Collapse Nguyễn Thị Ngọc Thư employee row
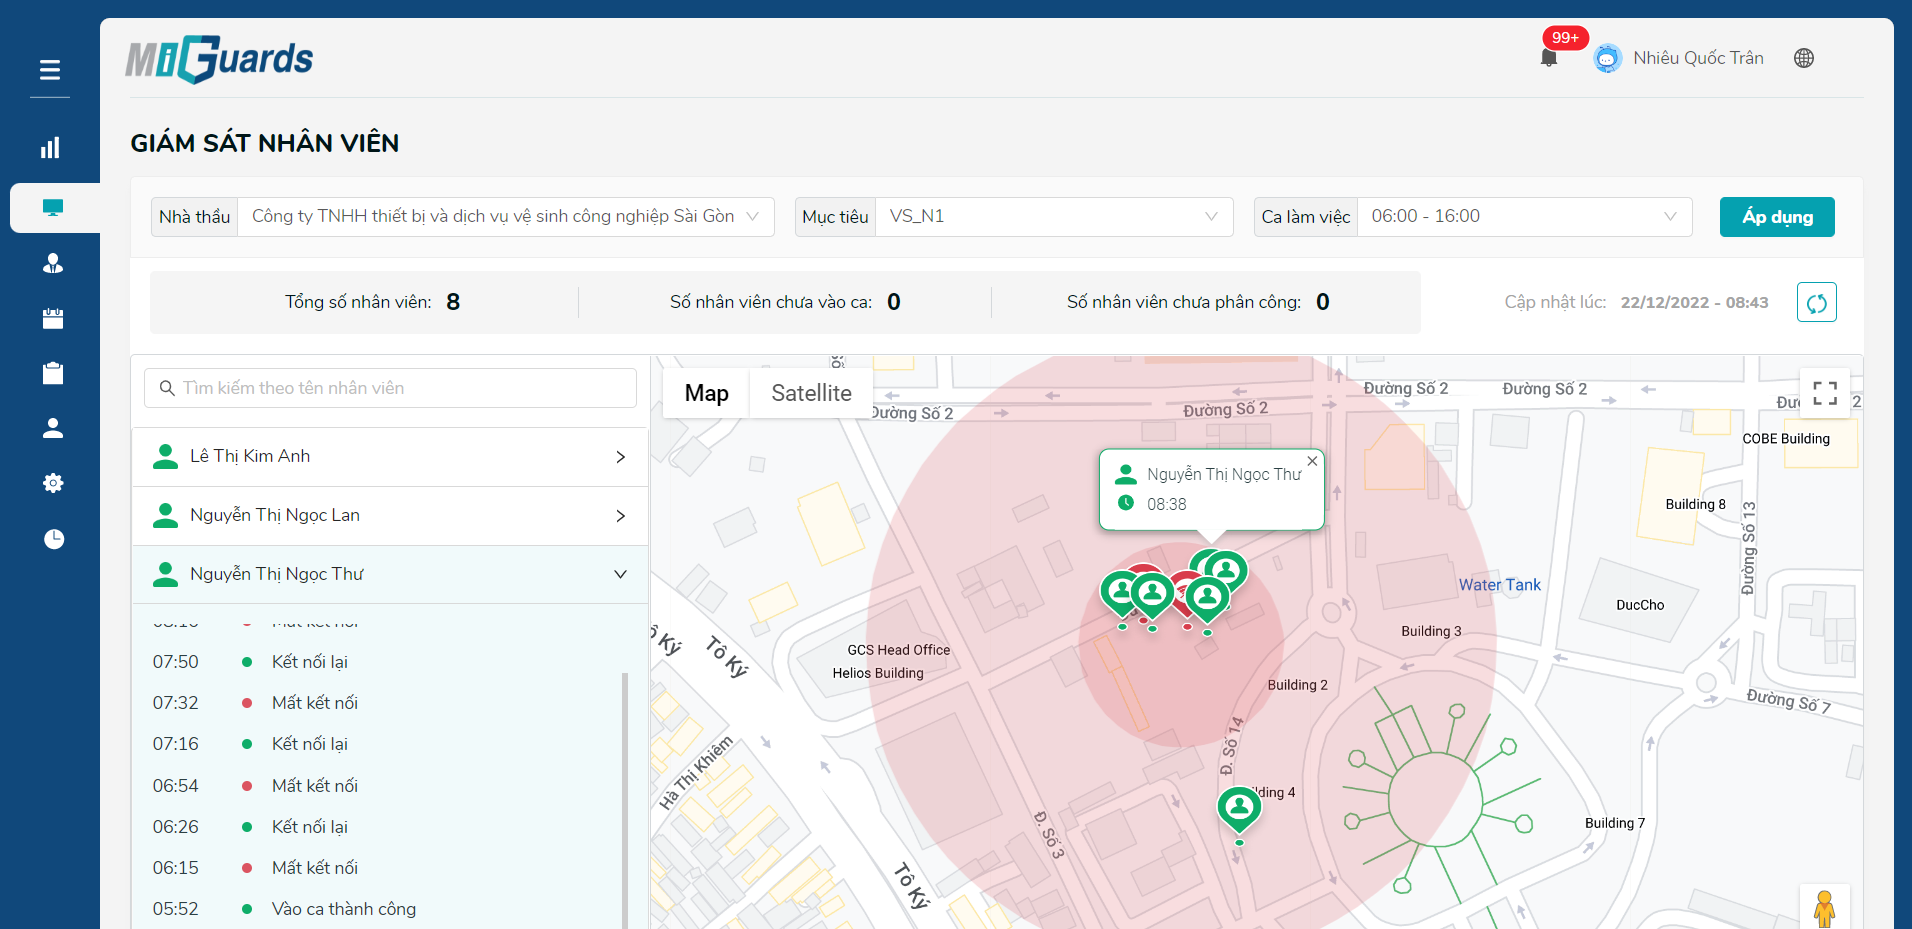Viewport: 1912px width, 929px height. 390,574
